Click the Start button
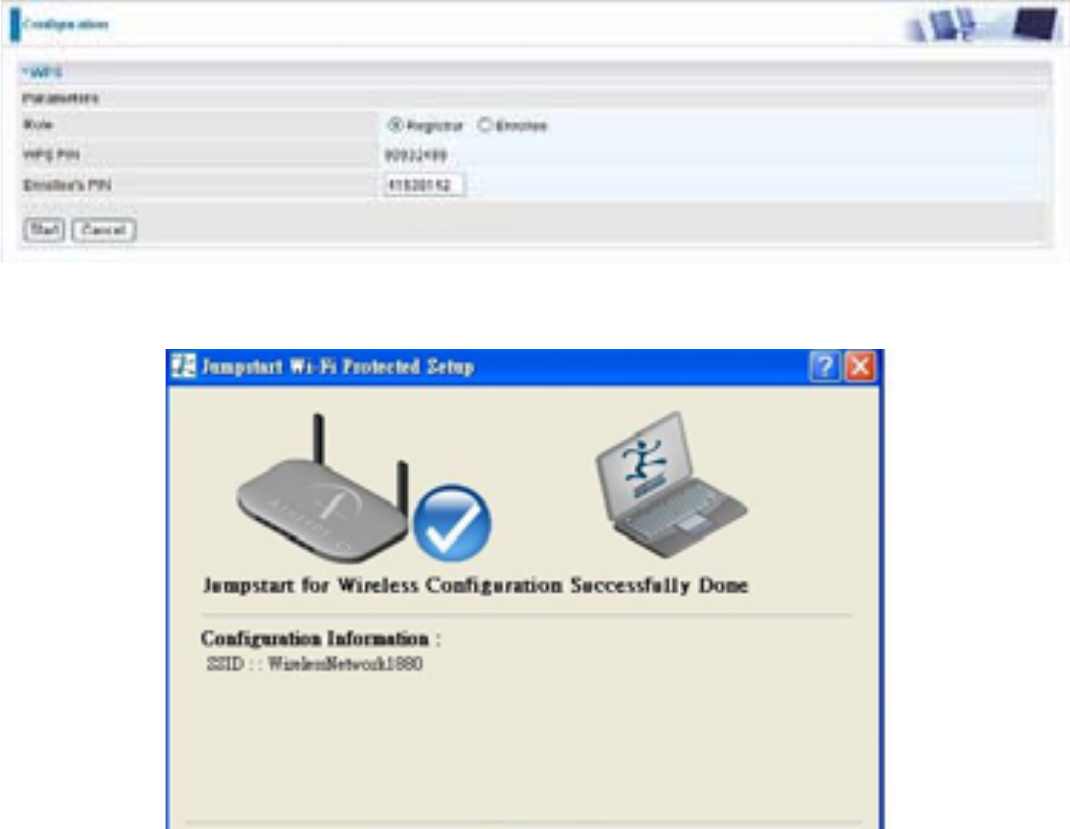The image size is (1070, 829). [44, 230]
